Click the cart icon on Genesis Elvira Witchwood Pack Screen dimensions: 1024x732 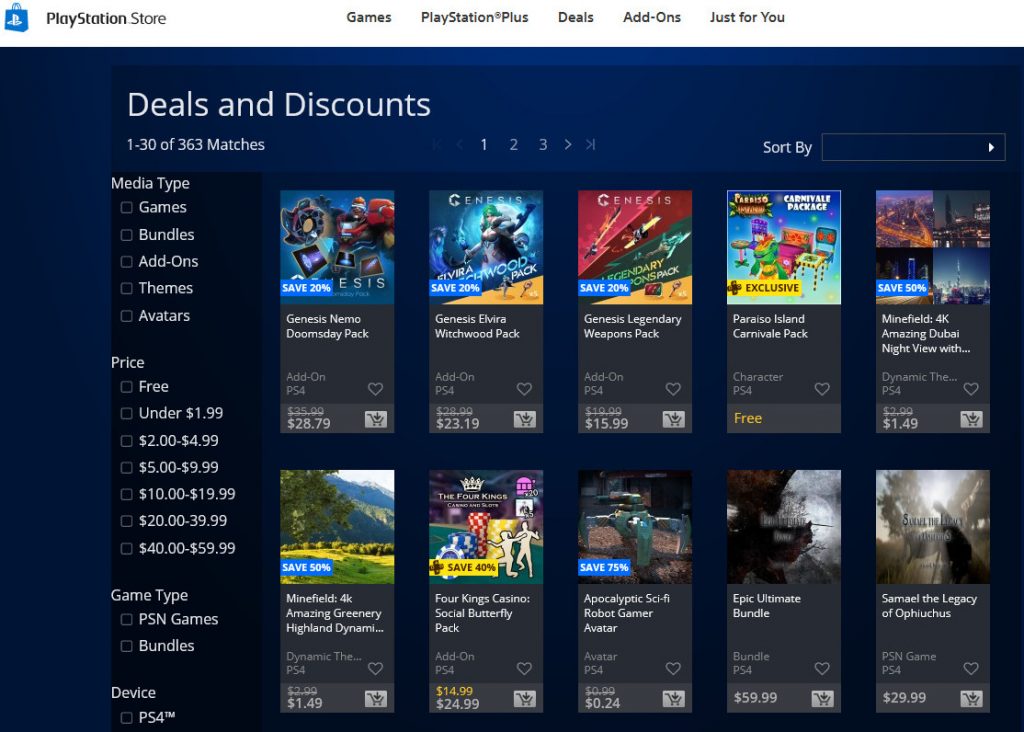pos(524,418)
